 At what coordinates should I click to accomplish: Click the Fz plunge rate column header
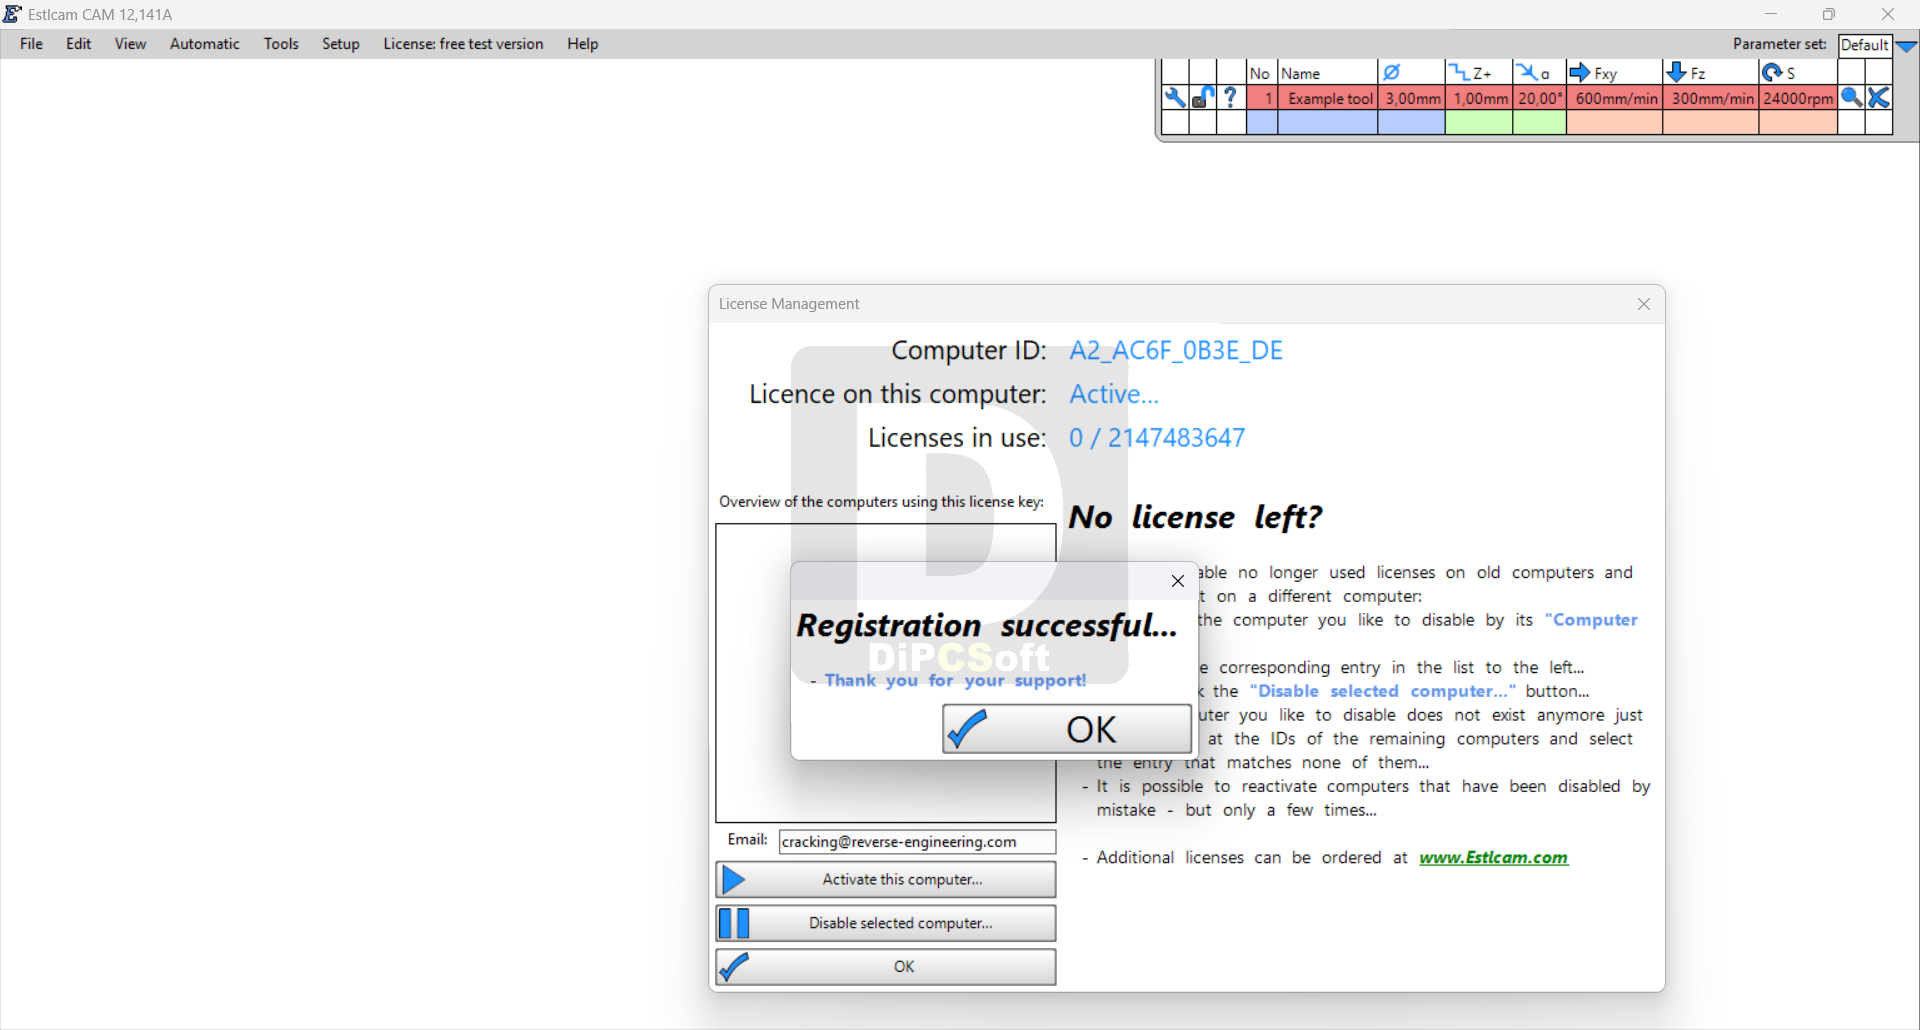click(1710, 73)
